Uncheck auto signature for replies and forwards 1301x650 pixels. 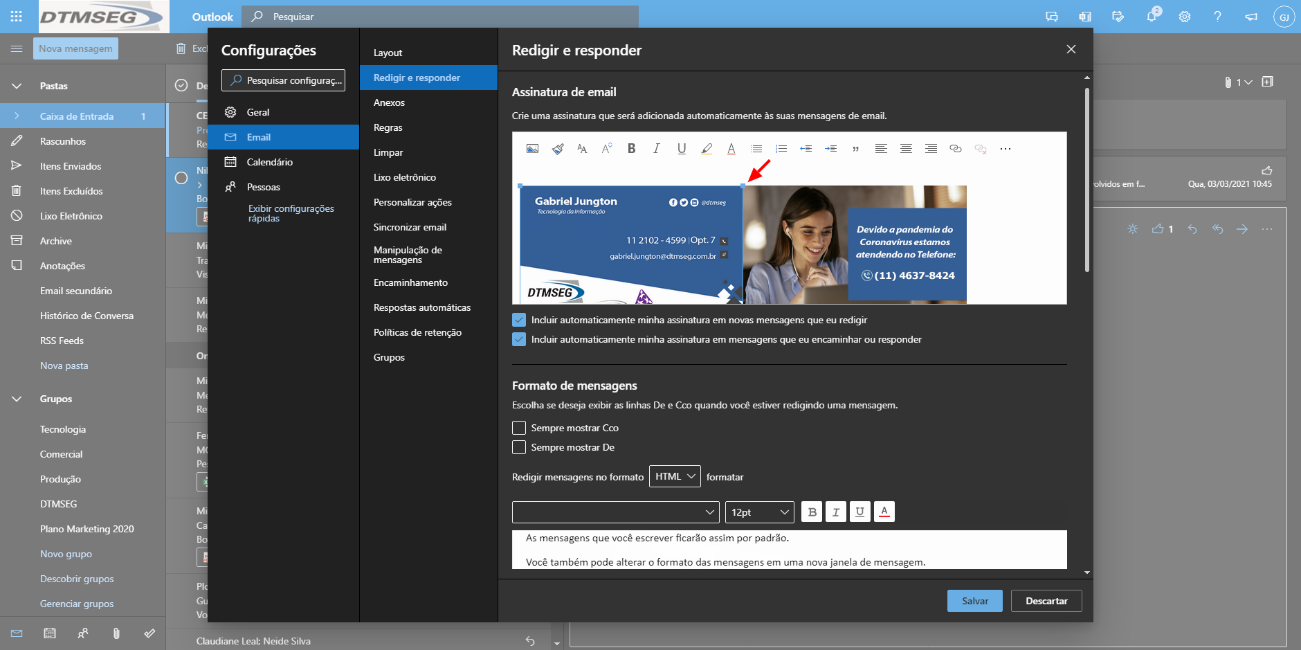(519, 339)
